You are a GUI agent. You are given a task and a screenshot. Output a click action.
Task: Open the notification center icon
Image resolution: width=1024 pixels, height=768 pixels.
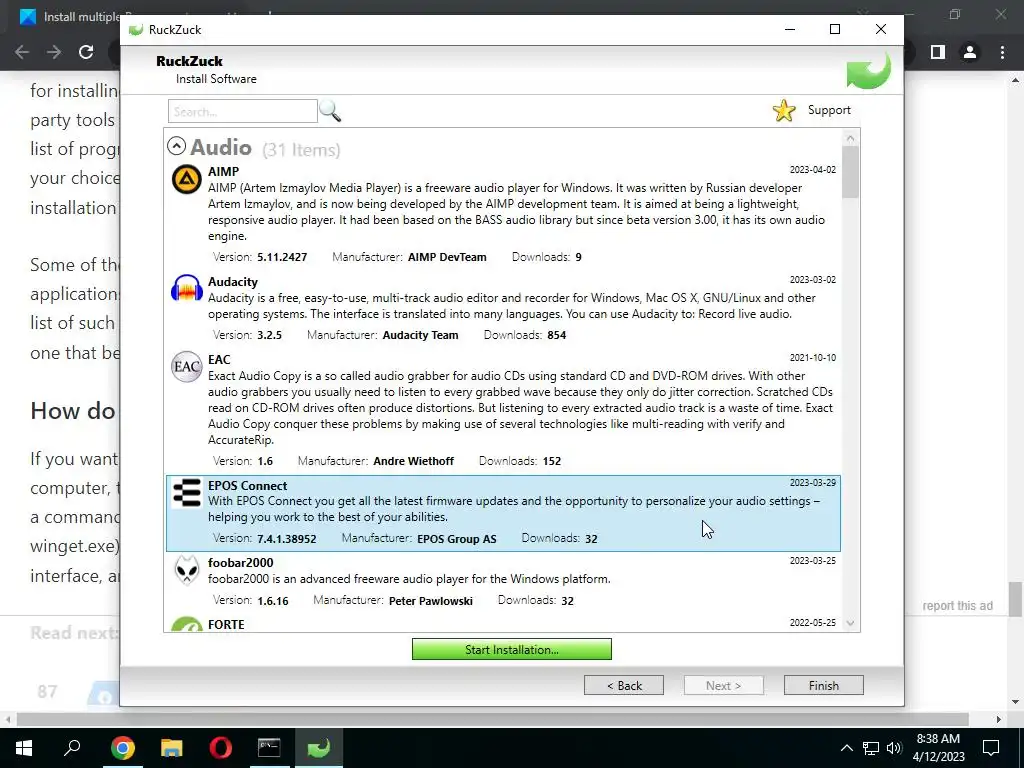[x=991, y=748]
